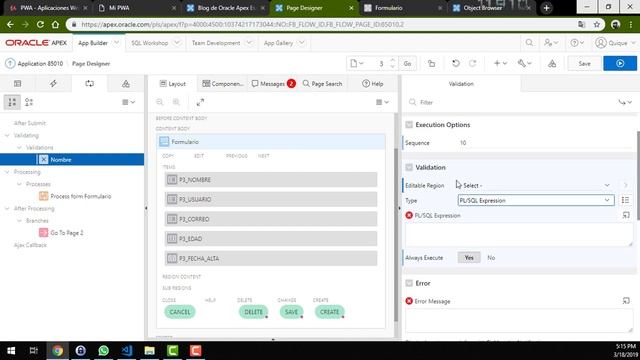Viewport: 640px width, 360px height.
Task: Click the Undo icon in toolbar
Action: (x=456, y=64)
